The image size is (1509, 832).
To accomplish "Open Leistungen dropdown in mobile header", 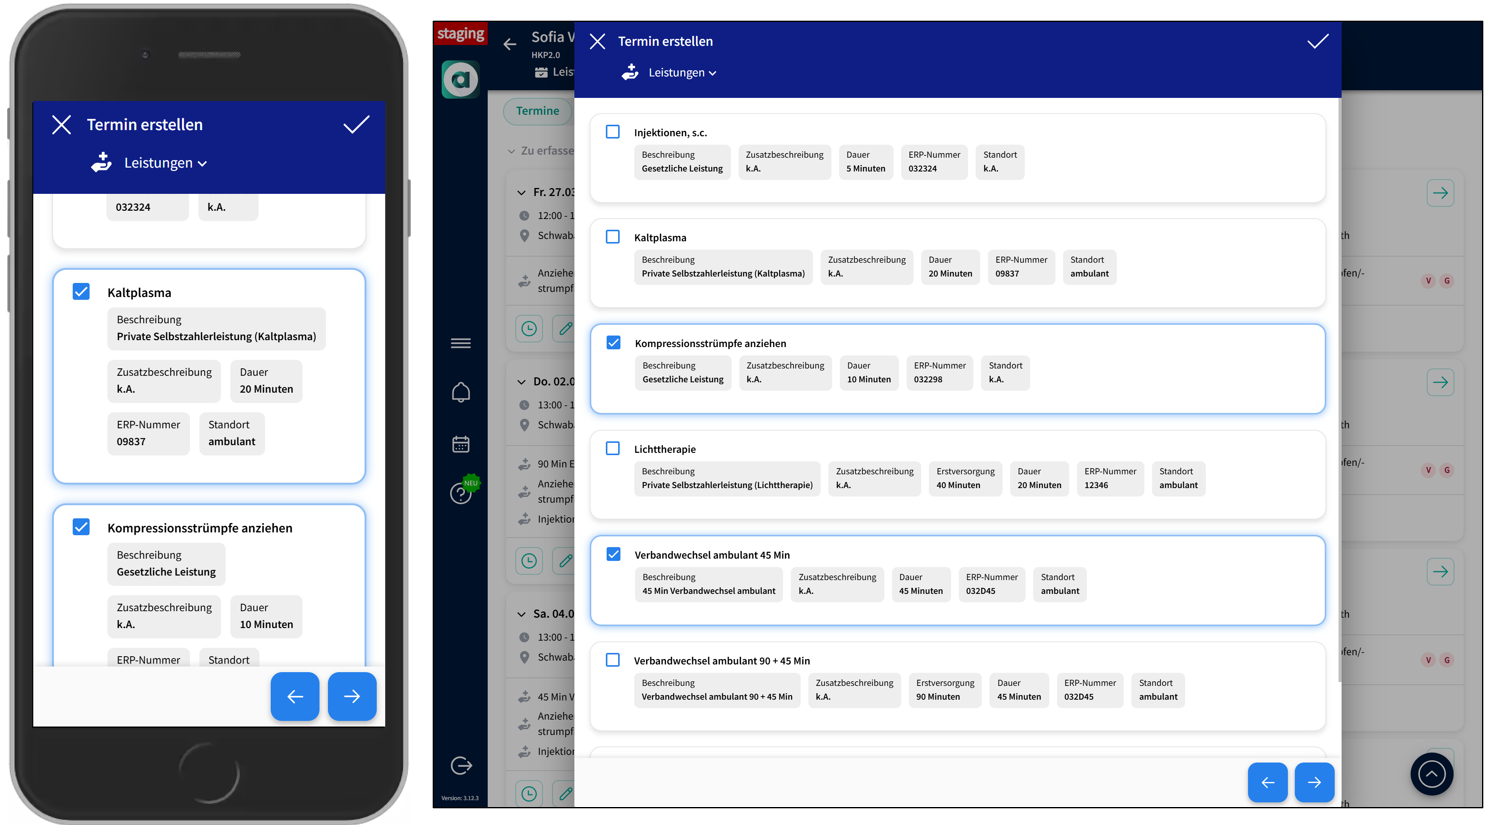I will click(x=165, y=163).
